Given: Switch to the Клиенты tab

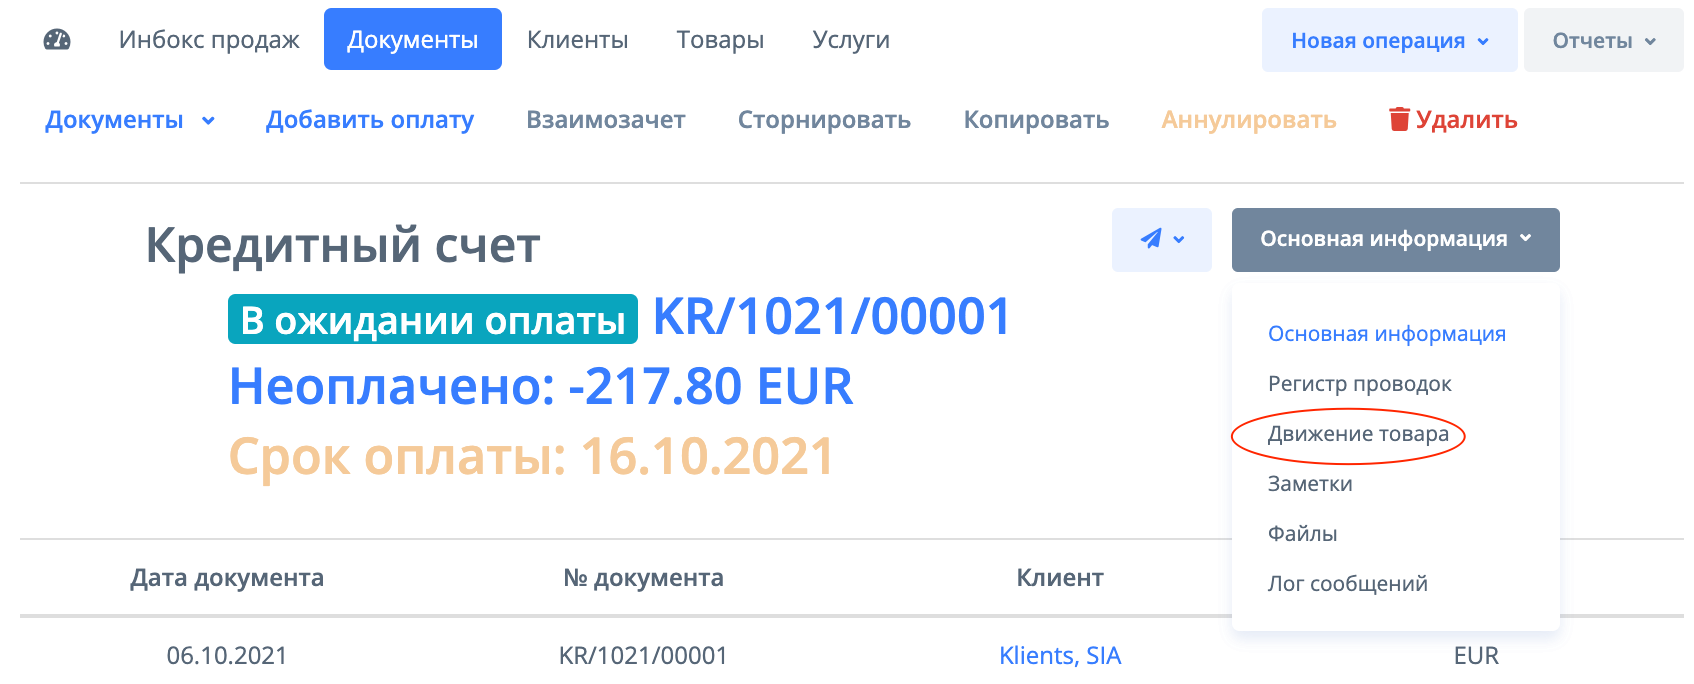Looking at the screenshot, I should pyautogui.click(x=577, y=40).
